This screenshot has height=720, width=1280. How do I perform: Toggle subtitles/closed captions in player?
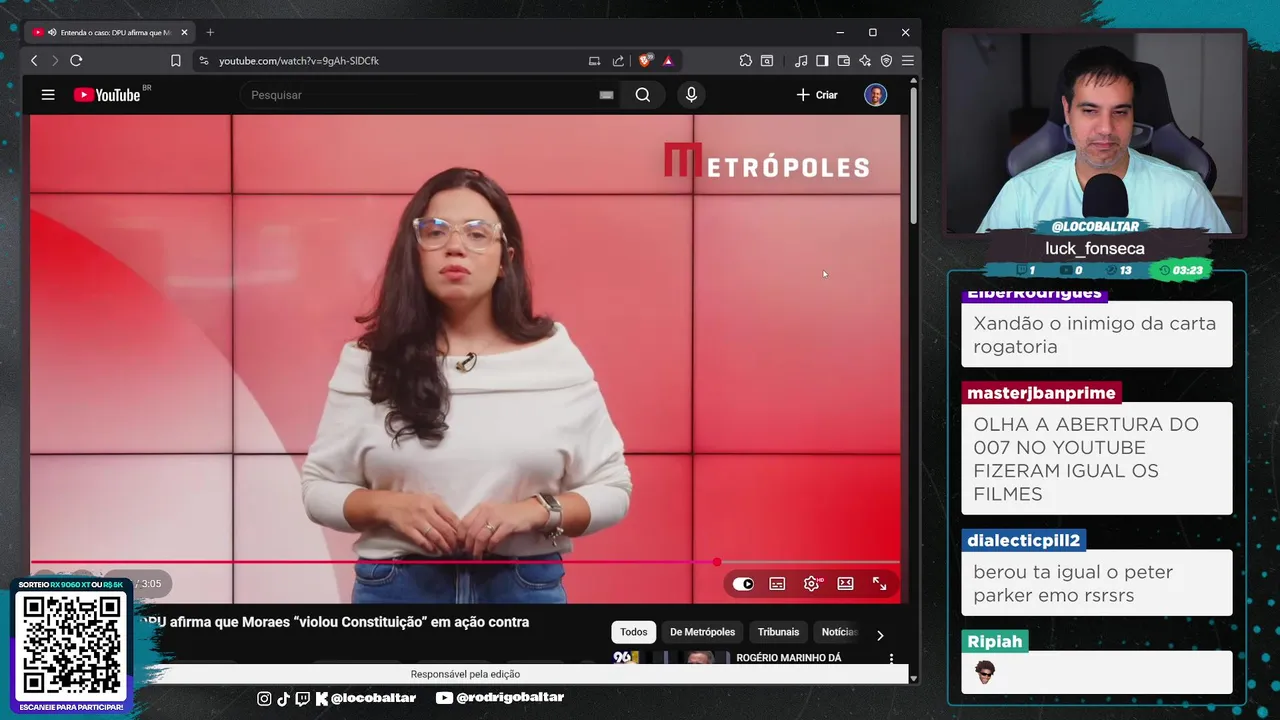(x=777, y=584)
